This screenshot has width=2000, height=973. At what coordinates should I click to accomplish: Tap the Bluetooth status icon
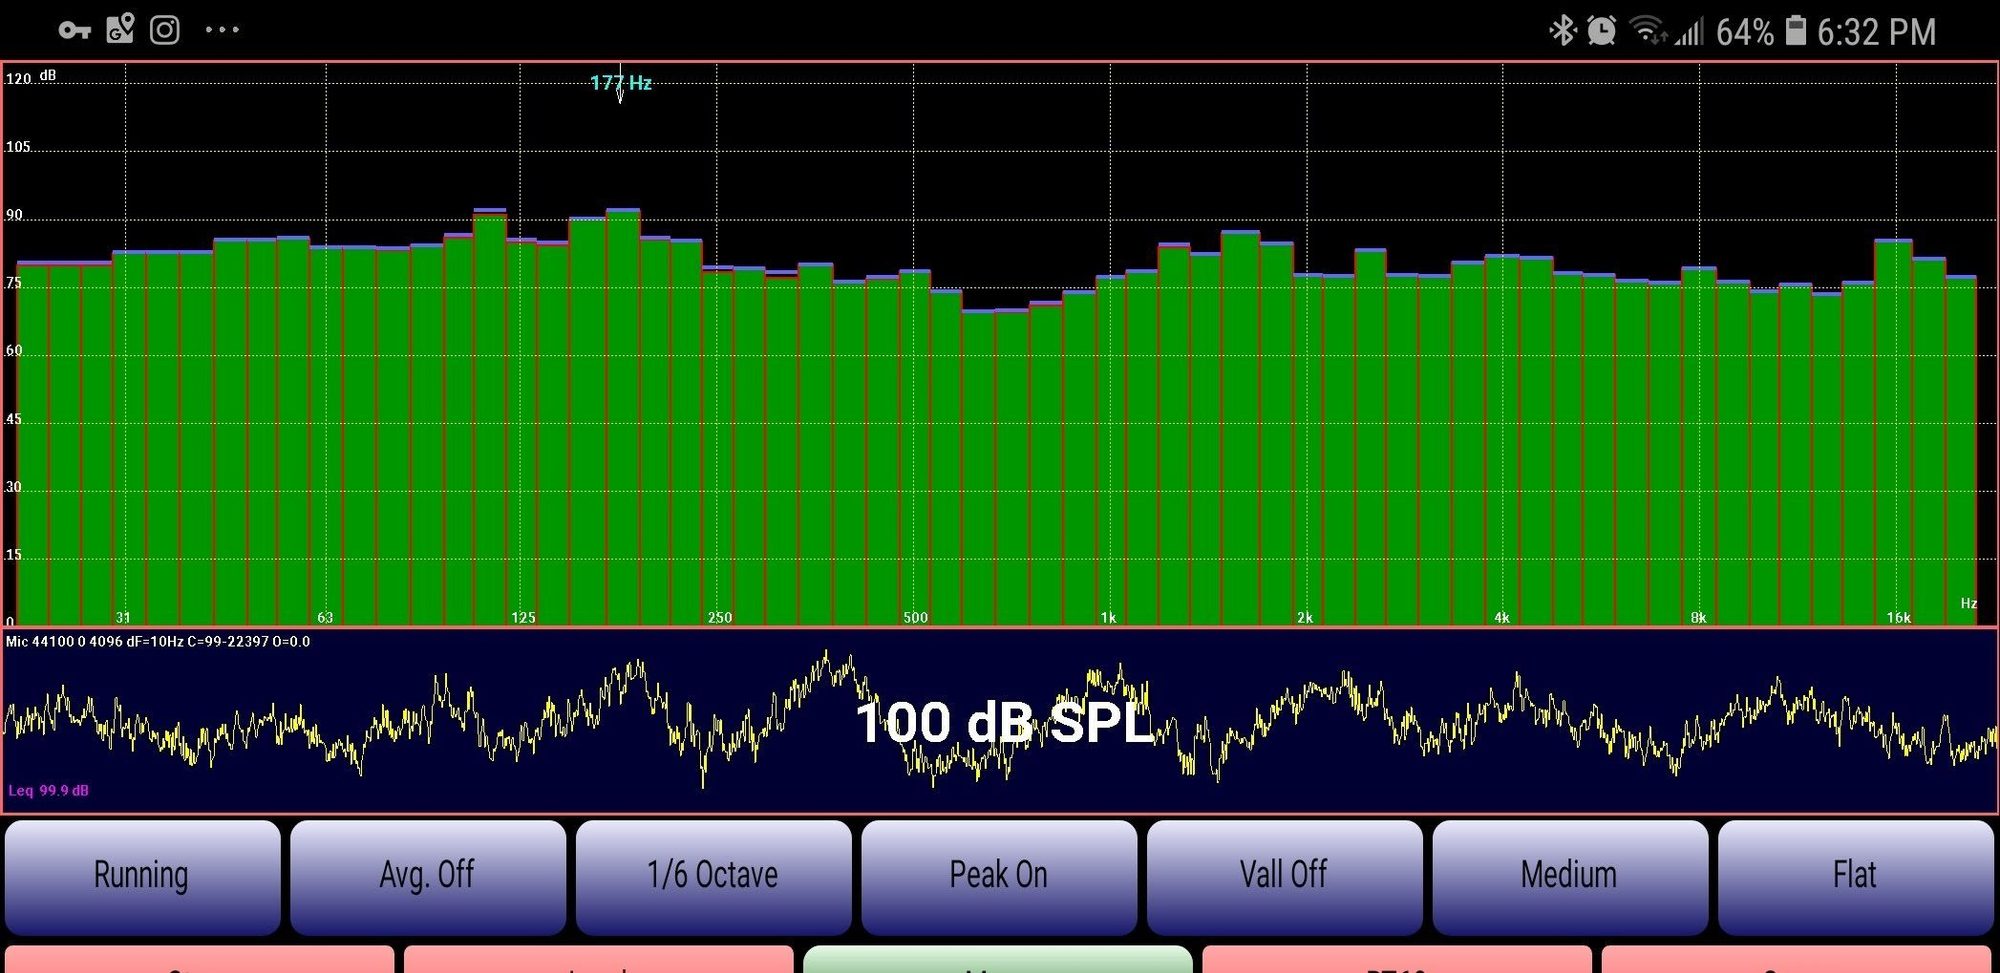pos(1562,31)
